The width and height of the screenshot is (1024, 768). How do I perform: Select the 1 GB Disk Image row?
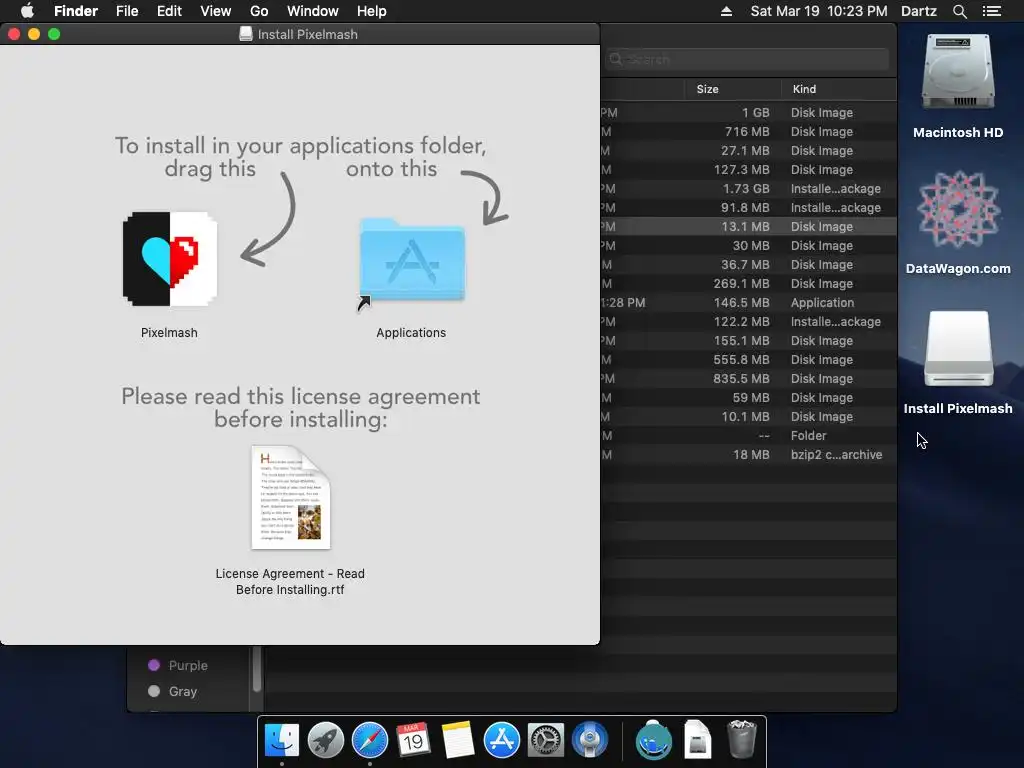point(748,112)
